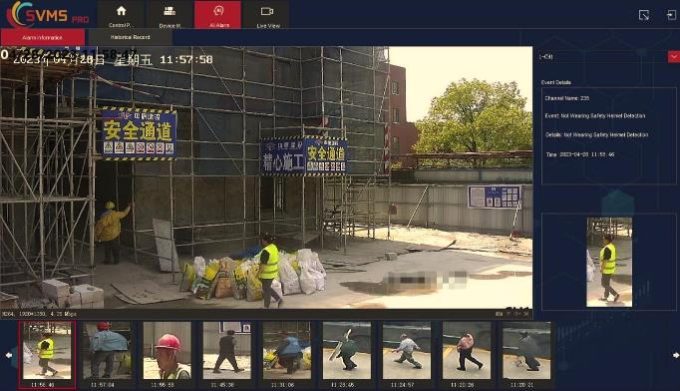Image resolution: width=680 pixels, height=391 pixels.
Task: Click the window resize icon at top right
Action: 644,15
